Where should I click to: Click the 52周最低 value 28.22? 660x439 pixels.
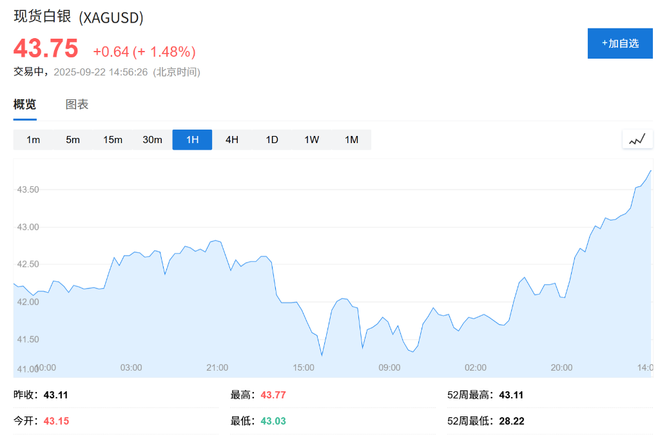click(511, 421)
